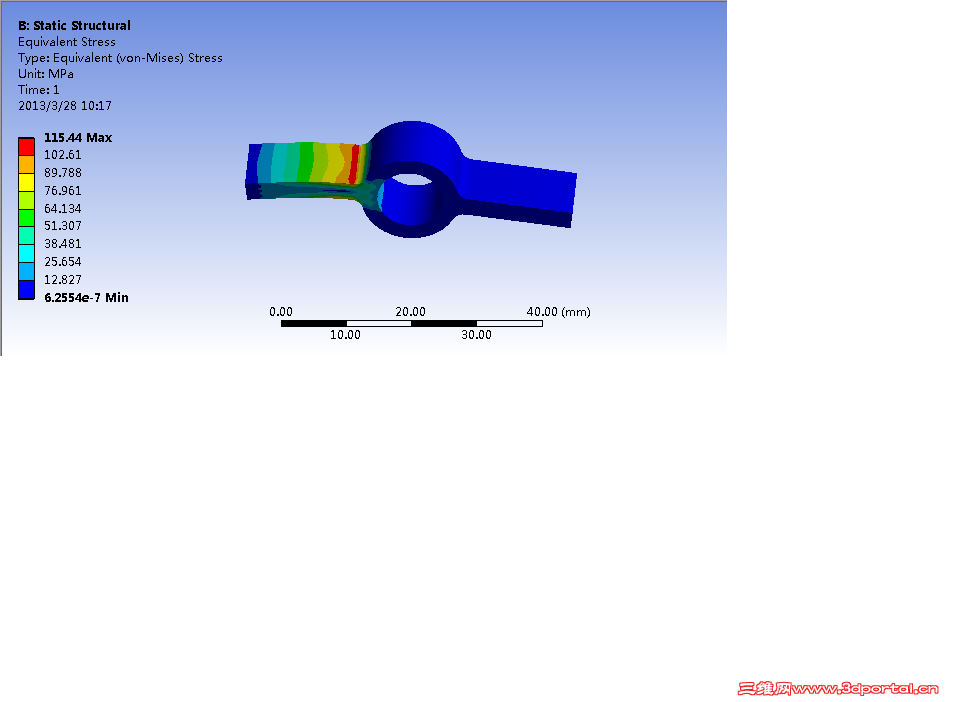Select the '89.788' legend value
This screenshot has height=702, width=958.
[62, 172]
